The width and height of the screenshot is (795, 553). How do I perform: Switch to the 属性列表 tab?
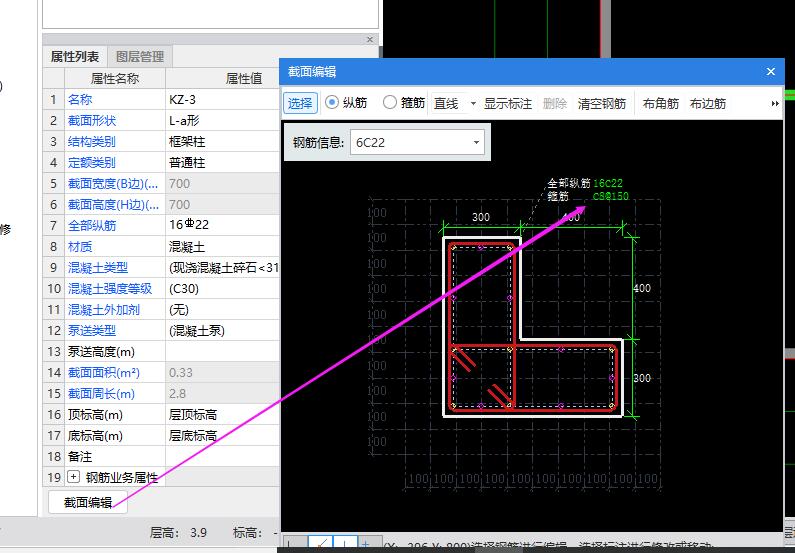click(75, 56)
